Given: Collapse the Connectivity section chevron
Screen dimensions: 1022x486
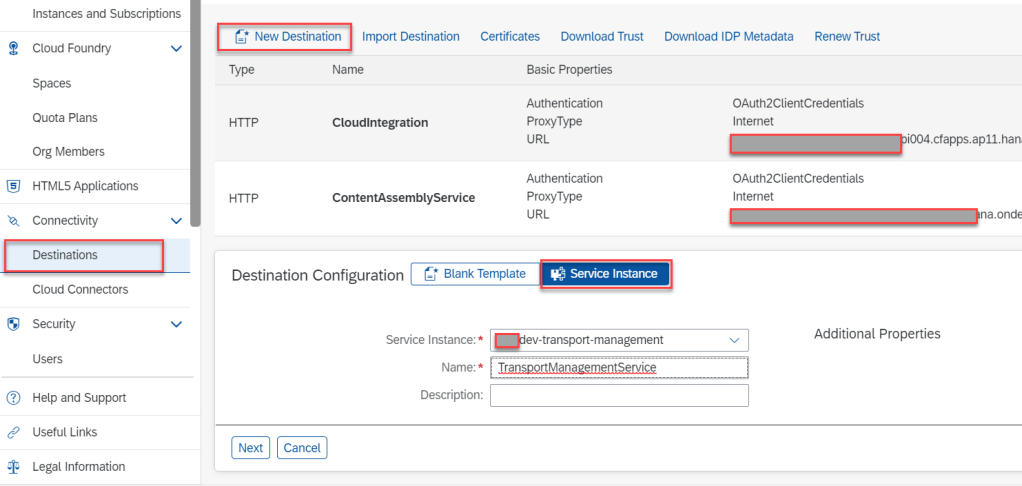Looking at the screenshot, I should coord(176,221).
